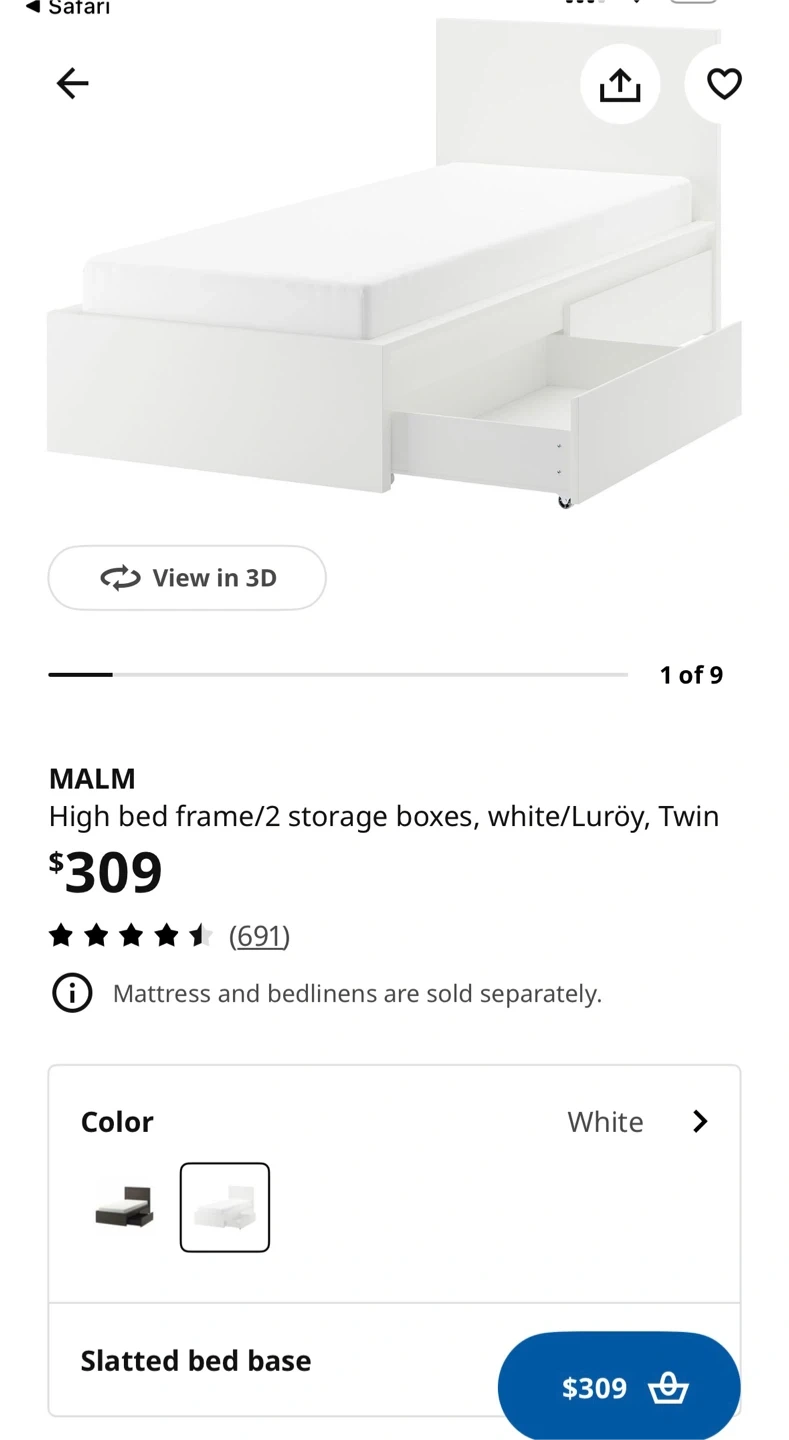Tap the star rating icons
Viewport: 789px width, 1440px height.
(x=131, y=935)
